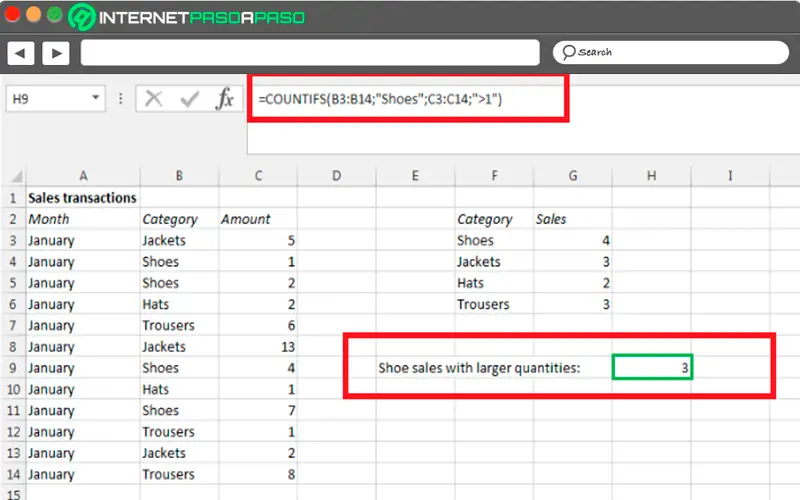Select the active cell H9 showing 3
The image size is (800, 500).
point(652,367)
